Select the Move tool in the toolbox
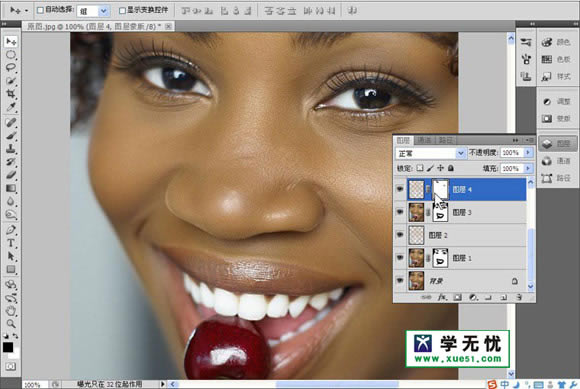Viewport: 580px width, 389px height. tap(11, 41)
